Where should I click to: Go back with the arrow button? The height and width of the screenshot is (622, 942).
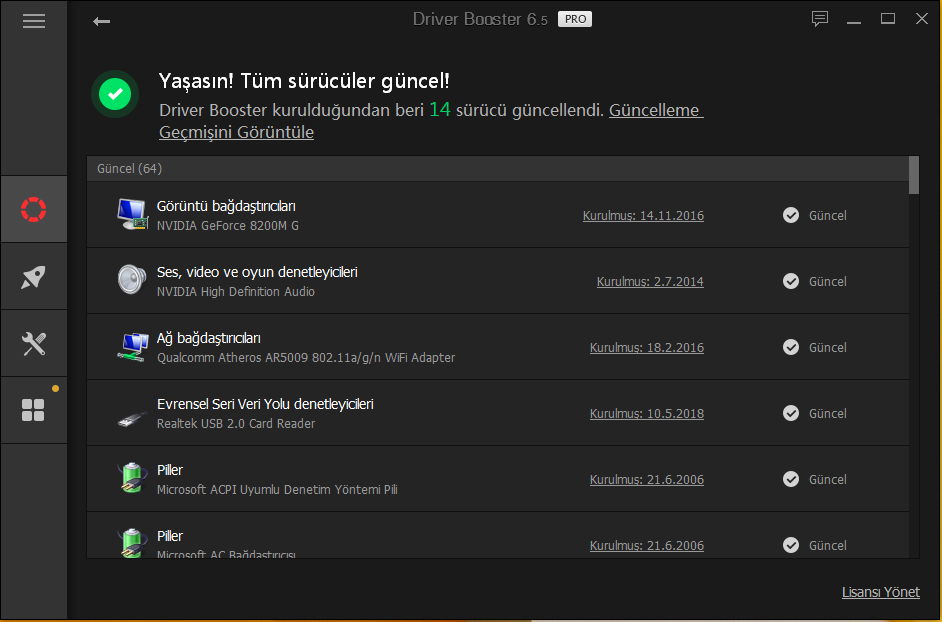click(102, 22)
